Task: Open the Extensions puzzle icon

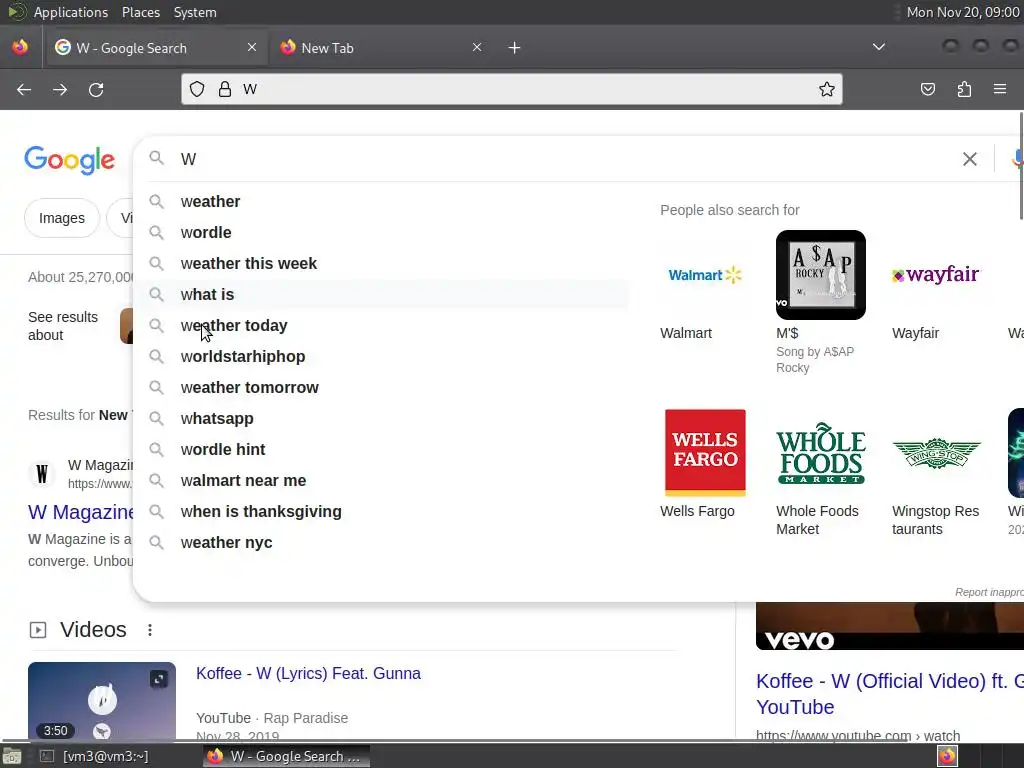Action: (x=965, y=89)
